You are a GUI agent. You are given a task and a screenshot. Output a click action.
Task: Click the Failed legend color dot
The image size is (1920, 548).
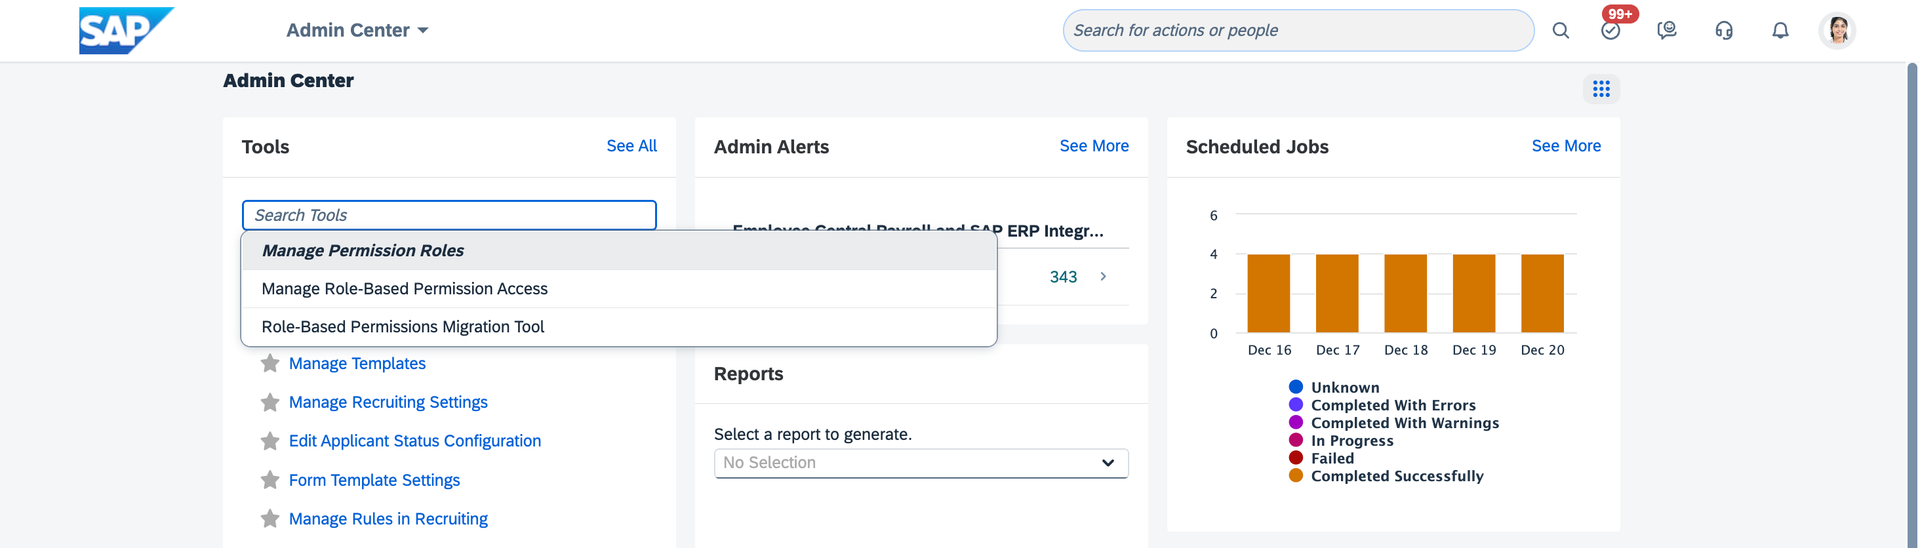(1296, 458)
